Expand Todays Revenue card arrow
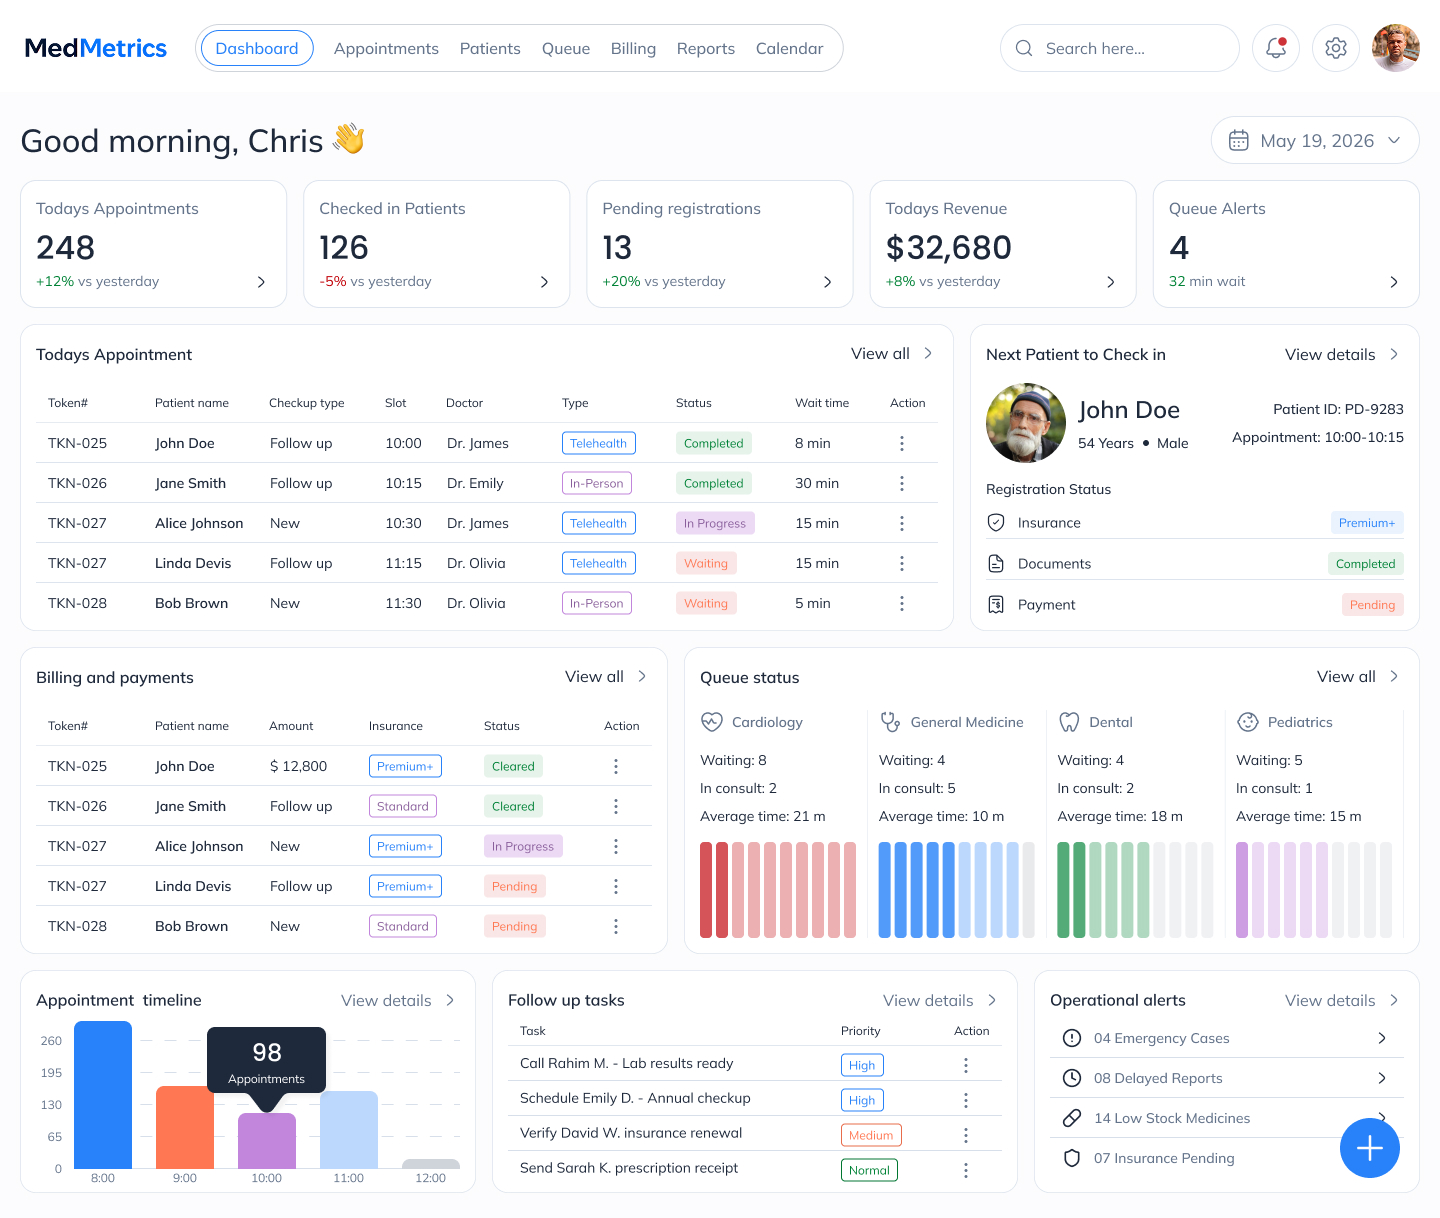This screenshot has width=1440, height=1218. click(1110, 282)
